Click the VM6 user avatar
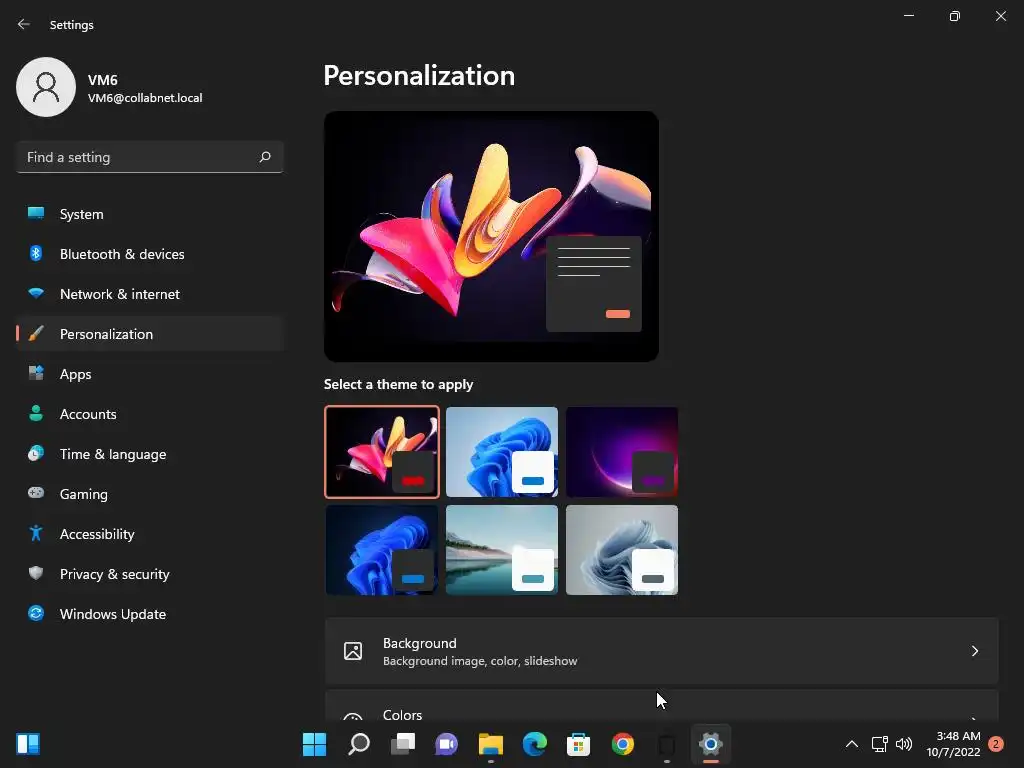This screenshot has width=1024, height=768. tap(46, 87)
